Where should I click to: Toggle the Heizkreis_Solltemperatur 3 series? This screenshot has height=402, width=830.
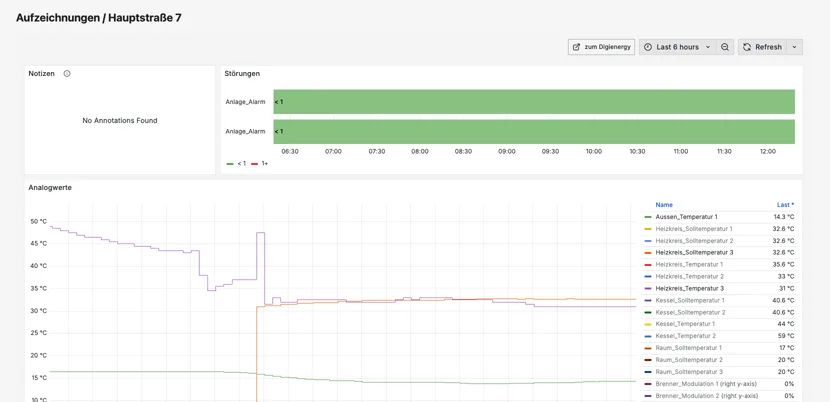[x=694, y=253]
